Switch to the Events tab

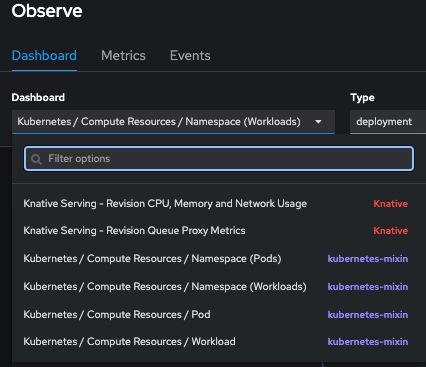(x=190, y=55)
